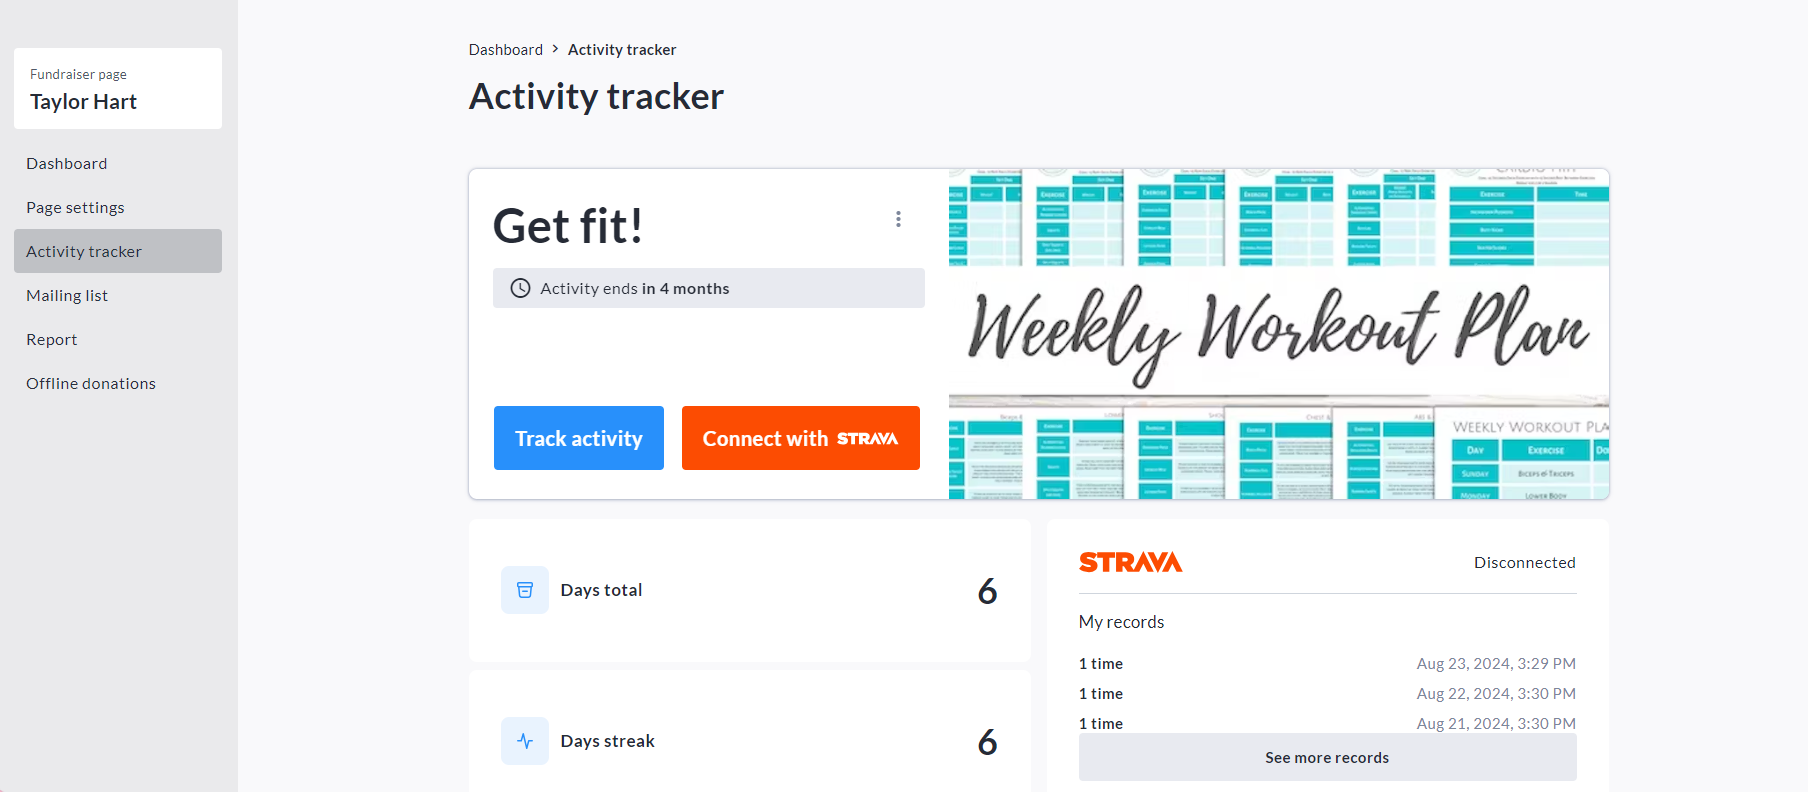The height and width of the screenshot is (792, 1808).
Task: Navigate to Report in sidebar
Action: click(52, 339)
